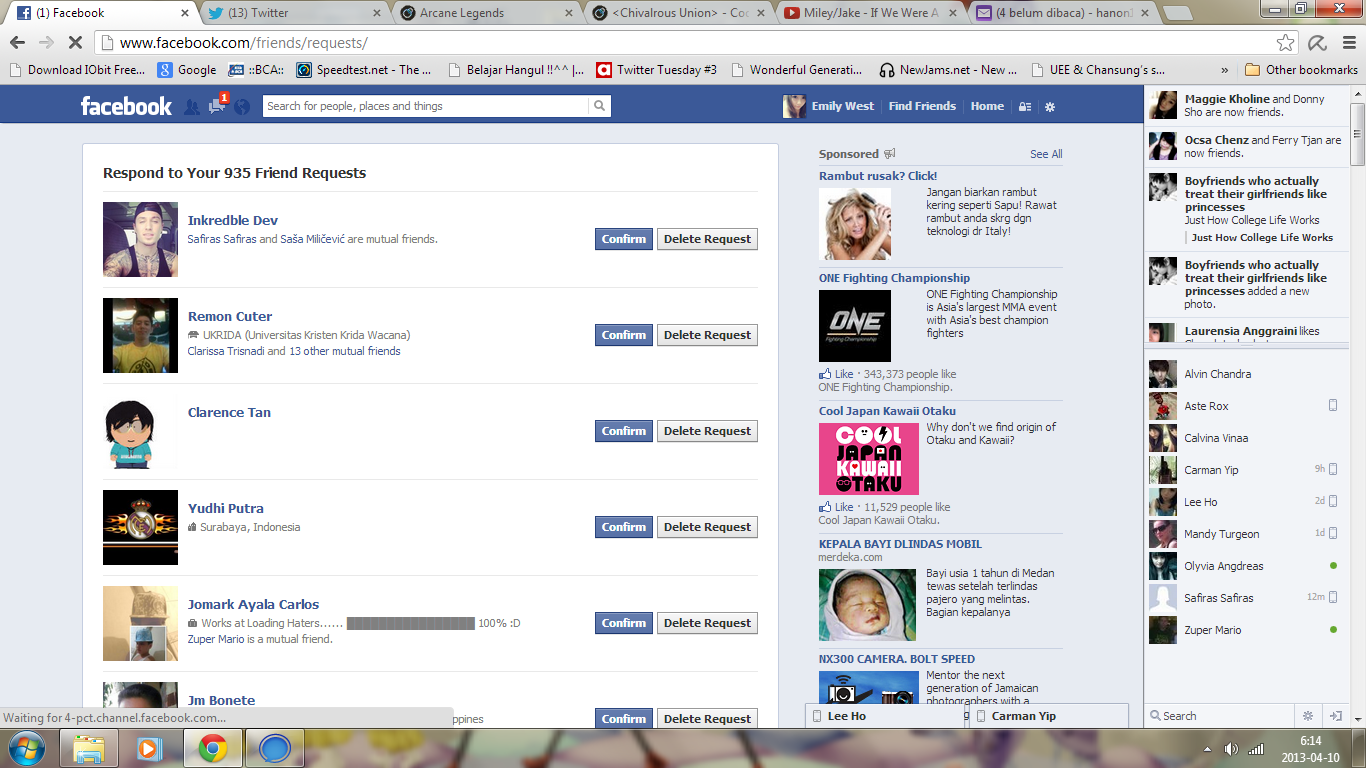Switch to the Arcane Legends tab
Image resolution: width=1366 pixels, height=768 pixels.
click(486, 13)
